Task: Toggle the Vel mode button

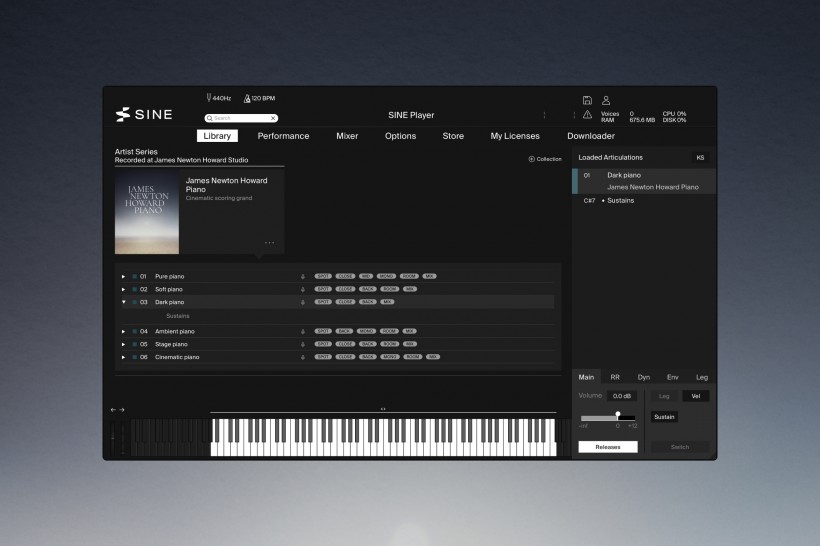Action: coord(696,396)
